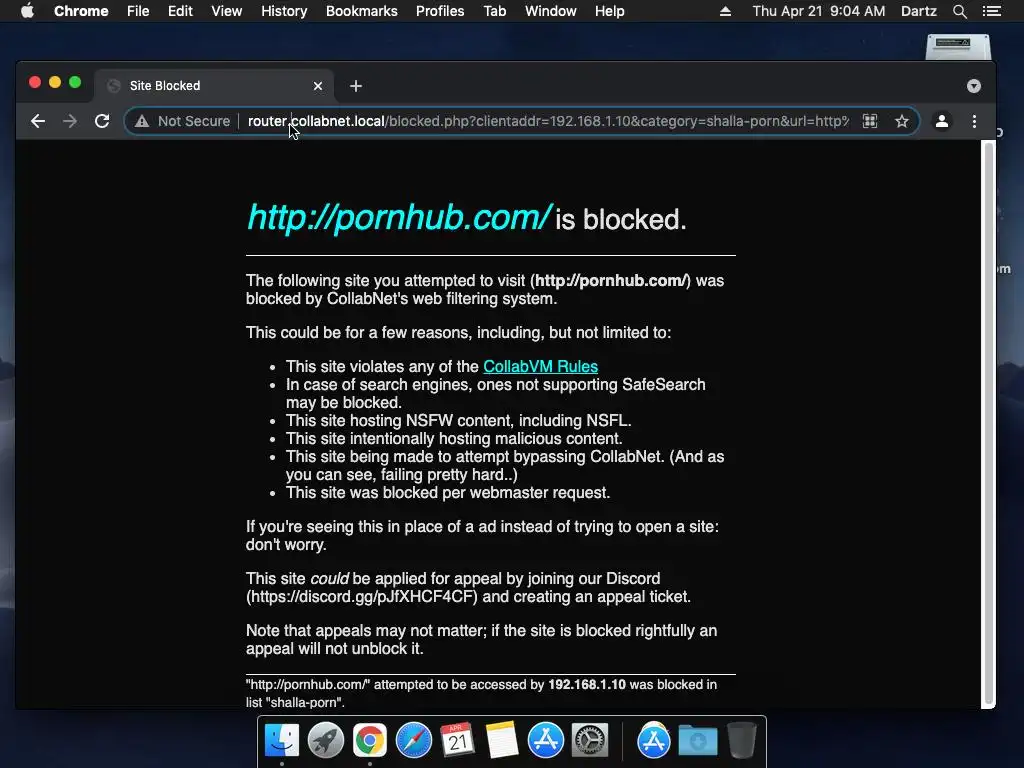This screenshot has height=768, width=1024.
Task: Click the Not Secure warning icon
Action: point(142,121)
